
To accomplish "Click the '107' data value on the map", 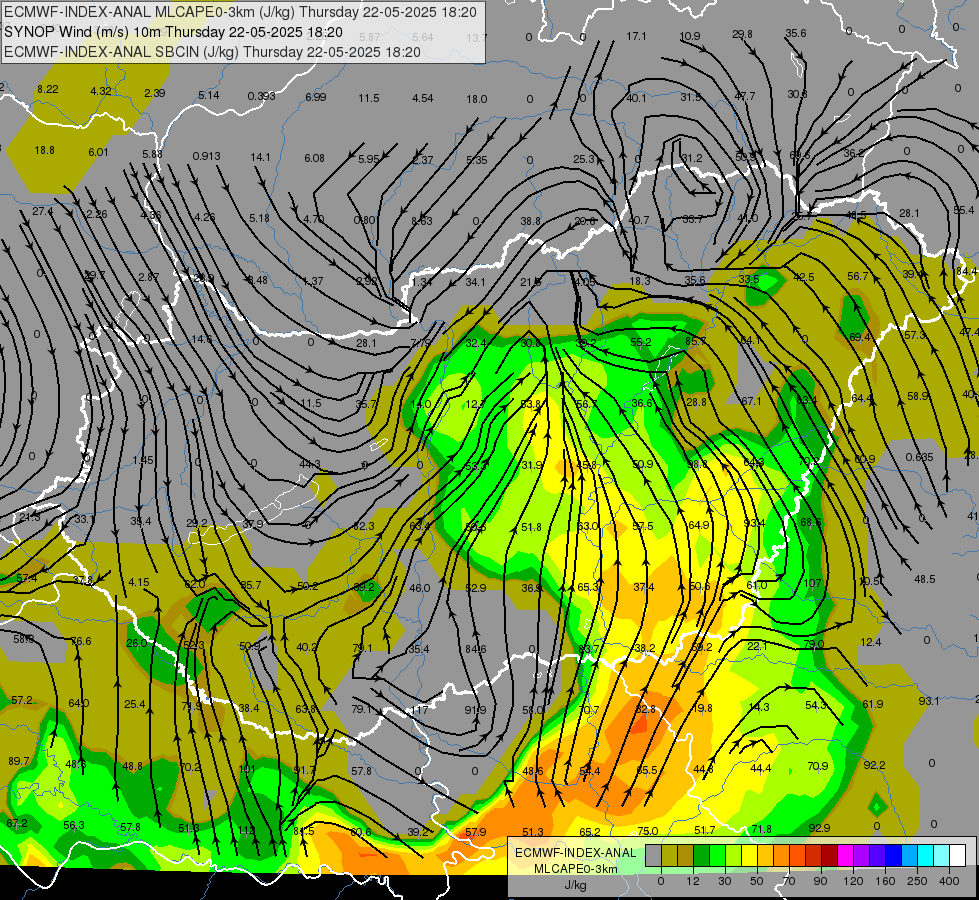I will (x=812, y=583).
